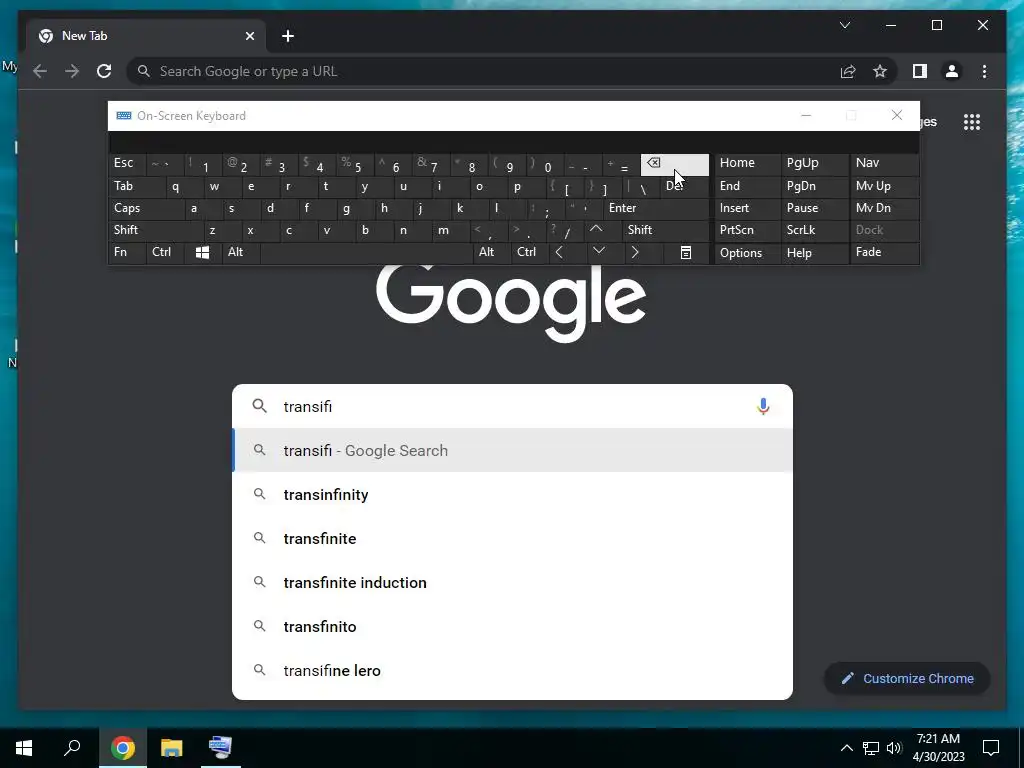Image resolution: width=1024 pixels, height=768 pixels.
Task: Pick 'transfinite induction' suggestion
Action: coord(513,582)
